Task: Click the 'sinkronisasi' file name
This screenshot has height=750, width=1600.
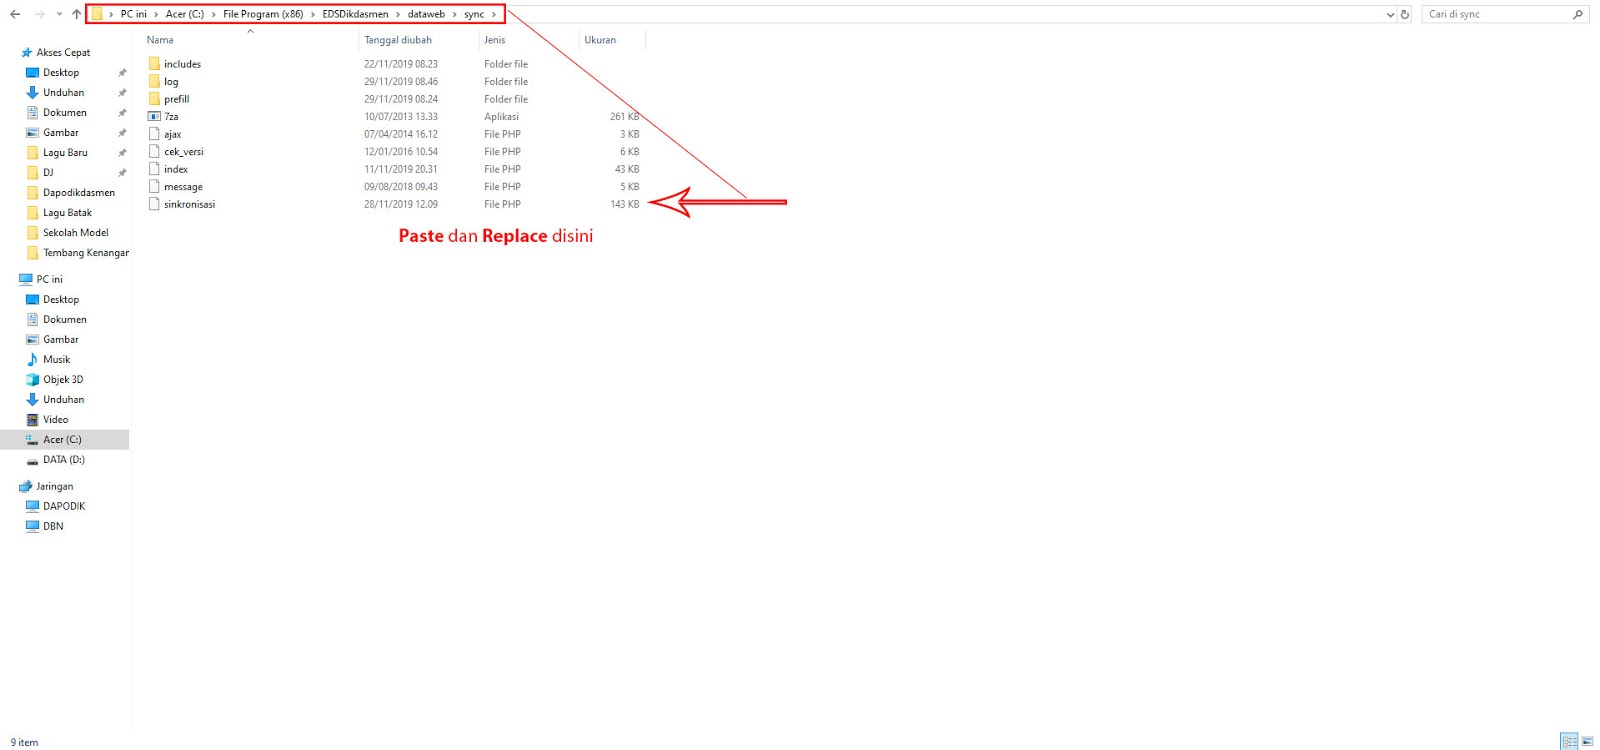Action: [x=190, y=204]
